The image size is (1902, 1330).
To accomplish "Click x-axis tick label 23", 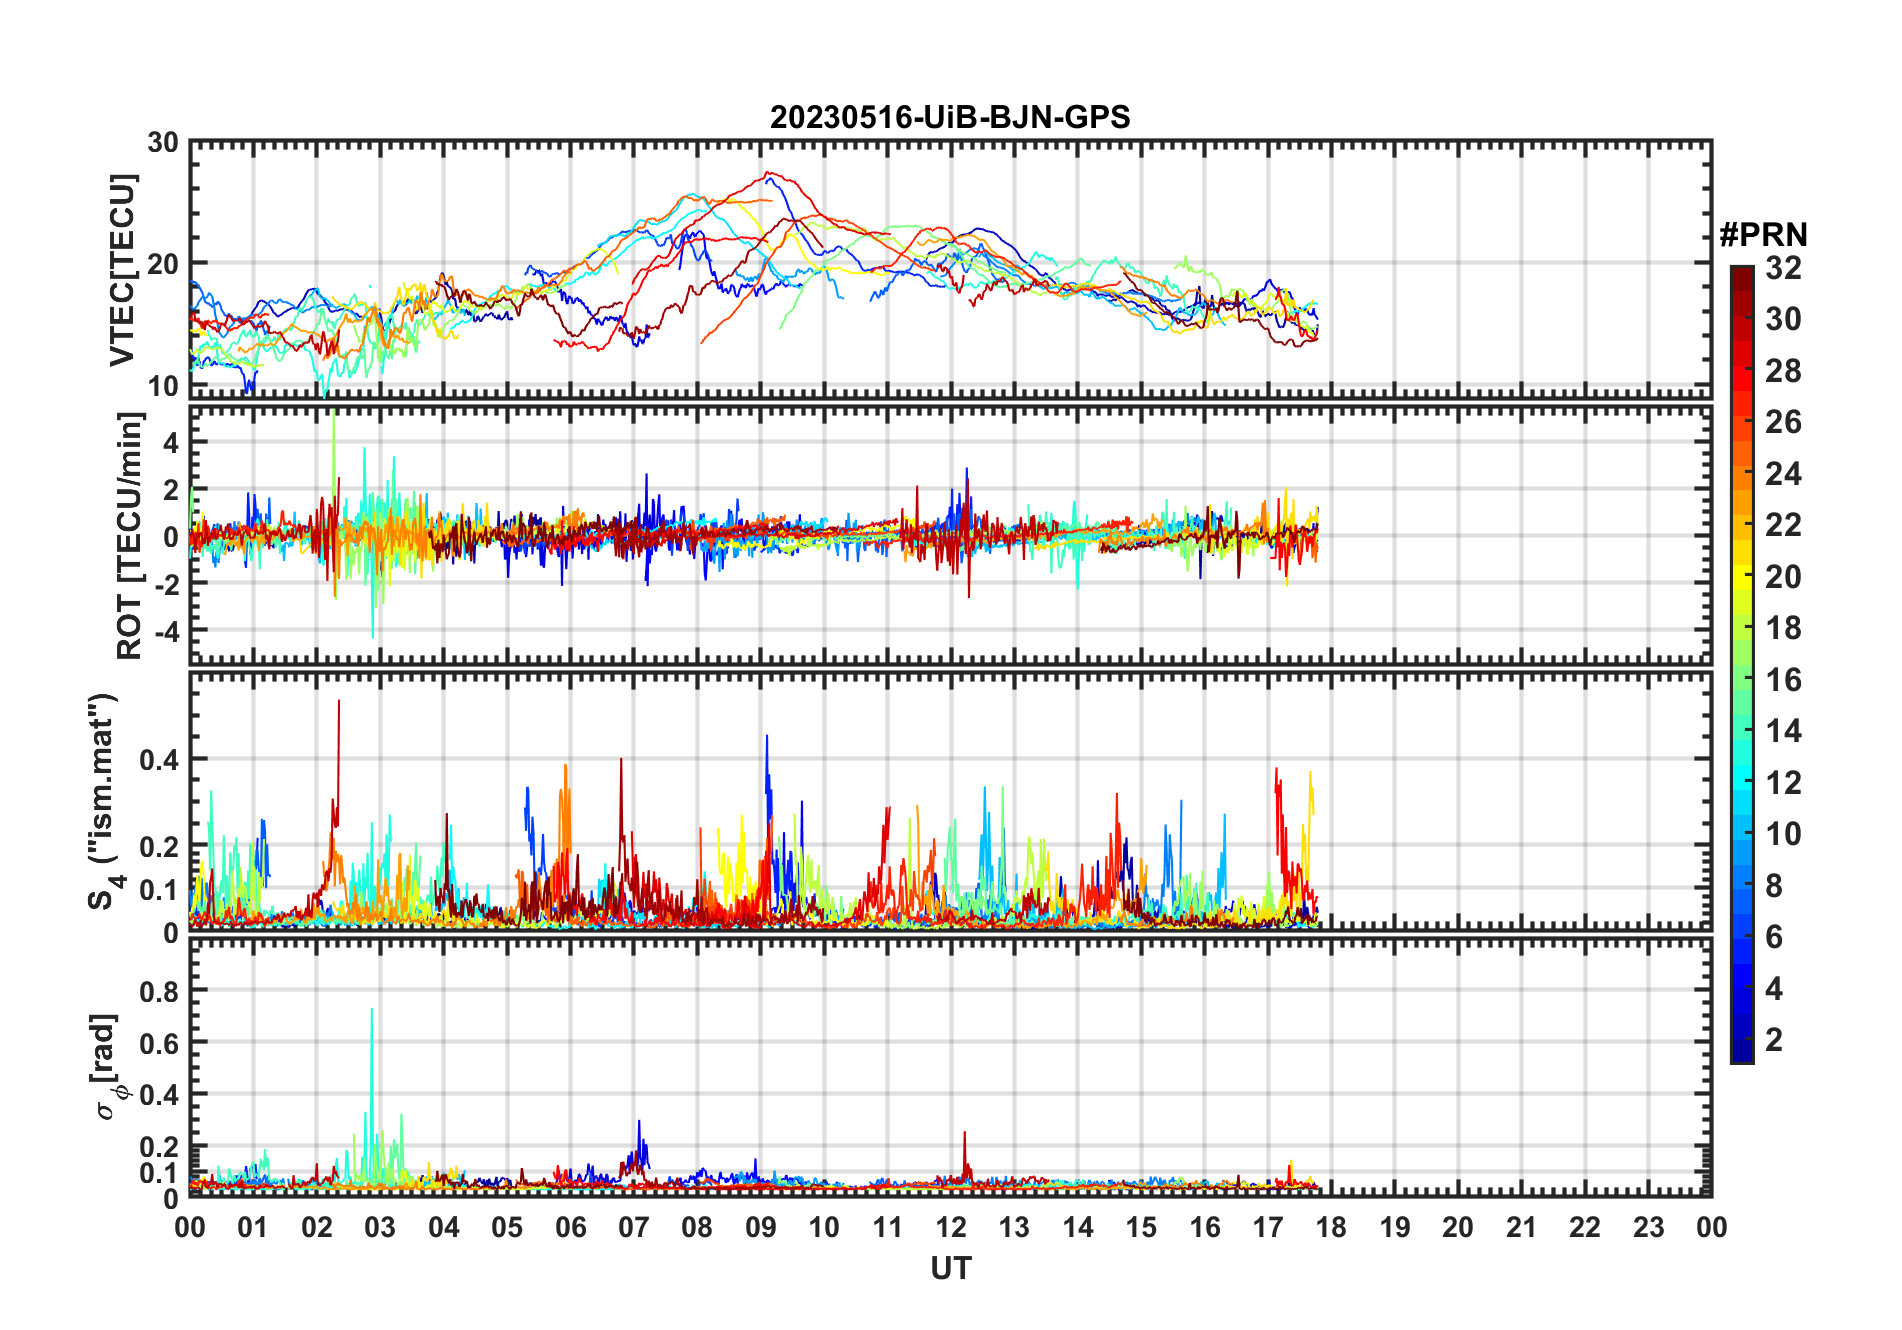I will click(1648, 1227).
